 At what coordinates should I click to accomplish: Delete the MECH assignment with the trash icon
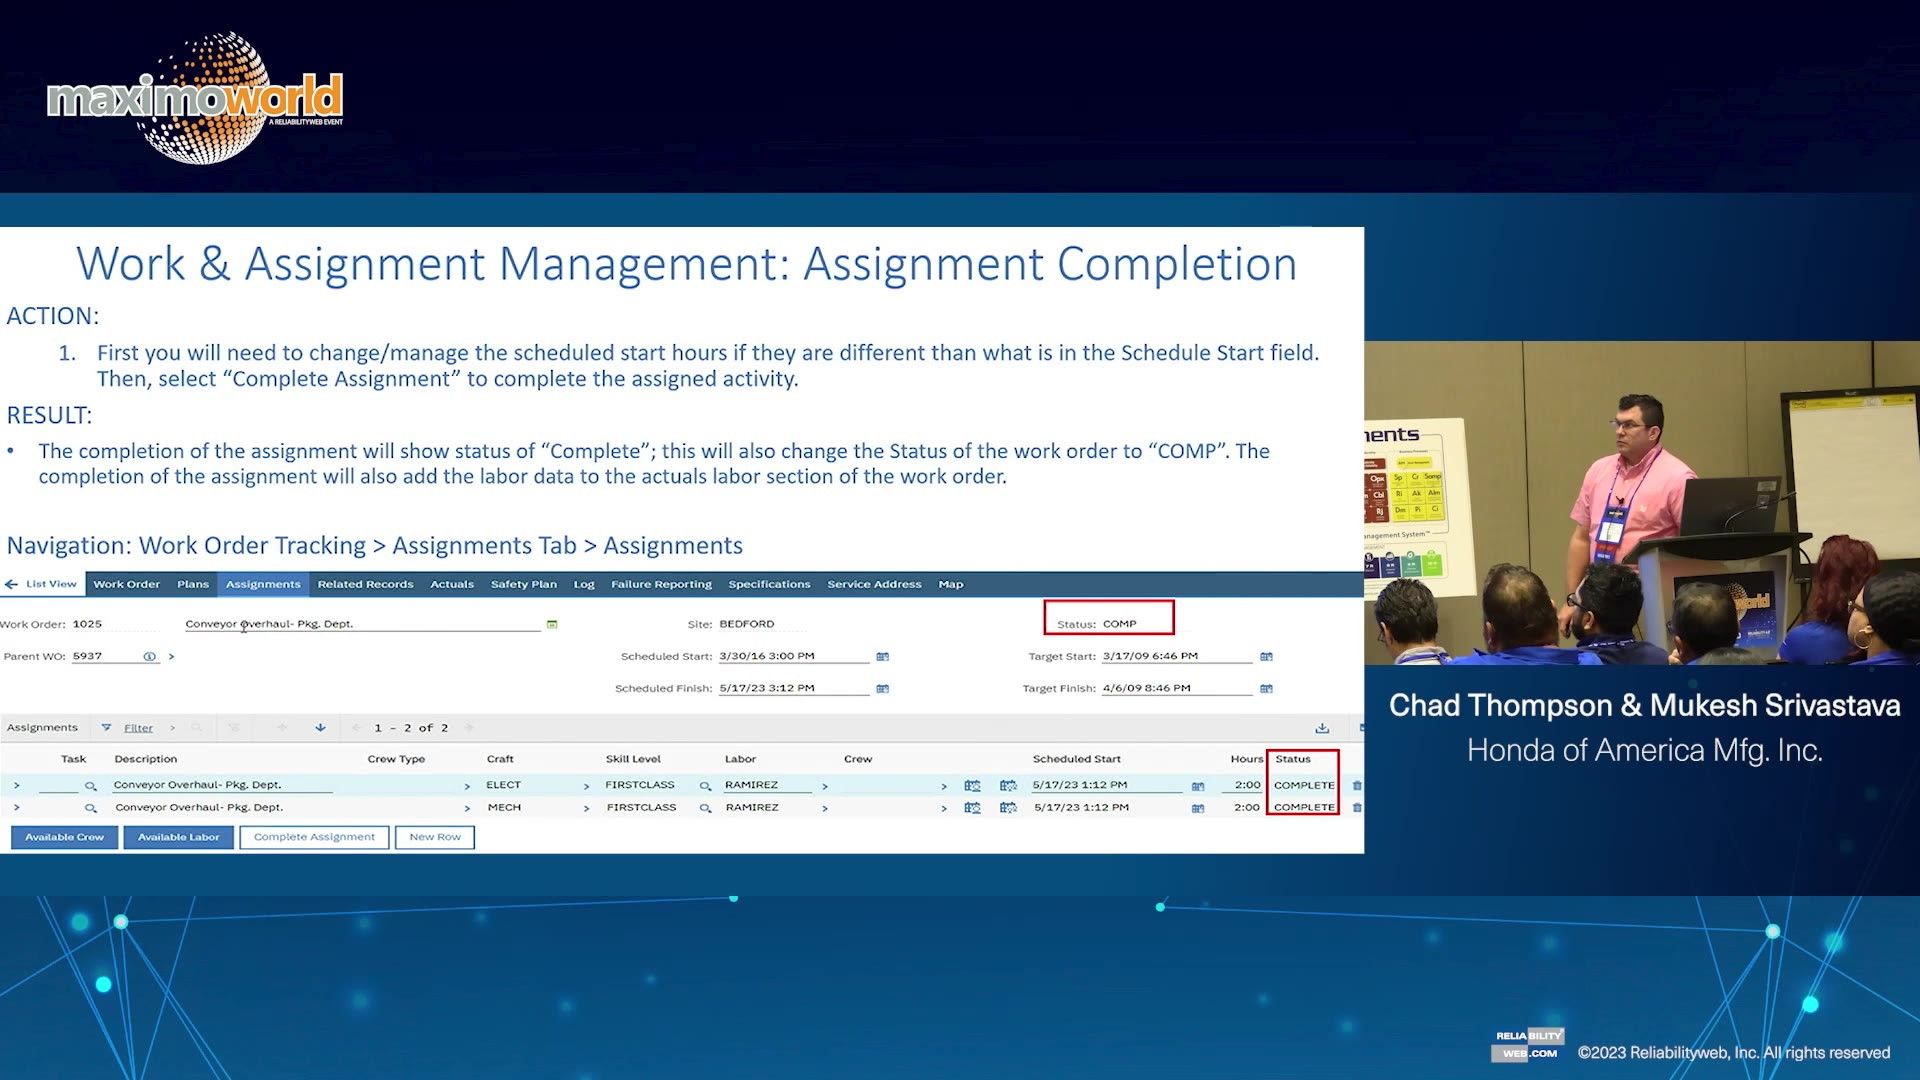[1357, 807]
